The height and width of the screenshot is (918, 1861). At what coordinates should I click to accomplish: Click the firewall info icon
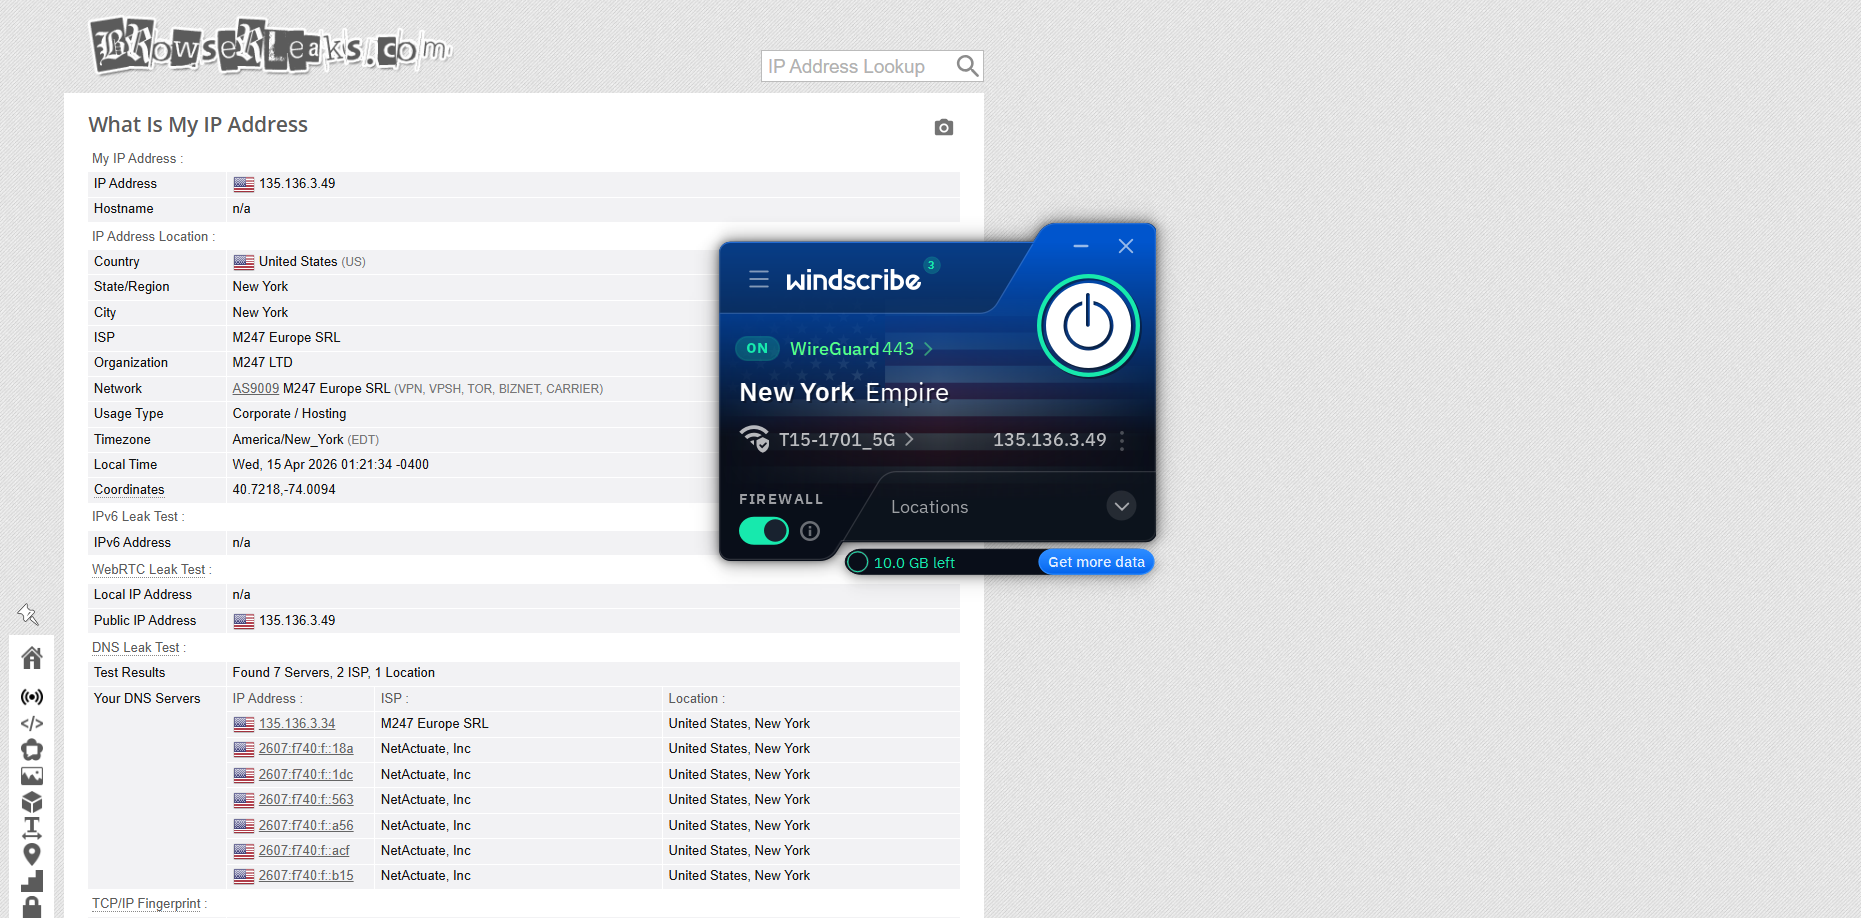click(x=810, y=531)
